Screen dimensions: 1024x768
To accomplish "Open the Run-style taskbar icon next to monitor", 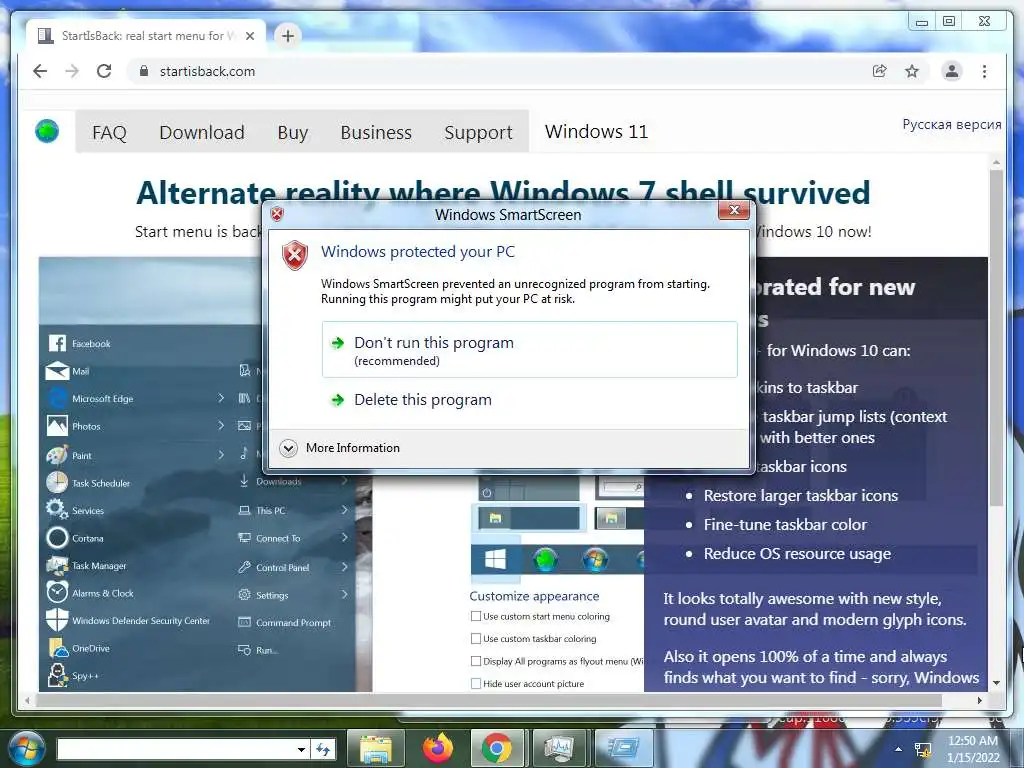I will 622,748.
